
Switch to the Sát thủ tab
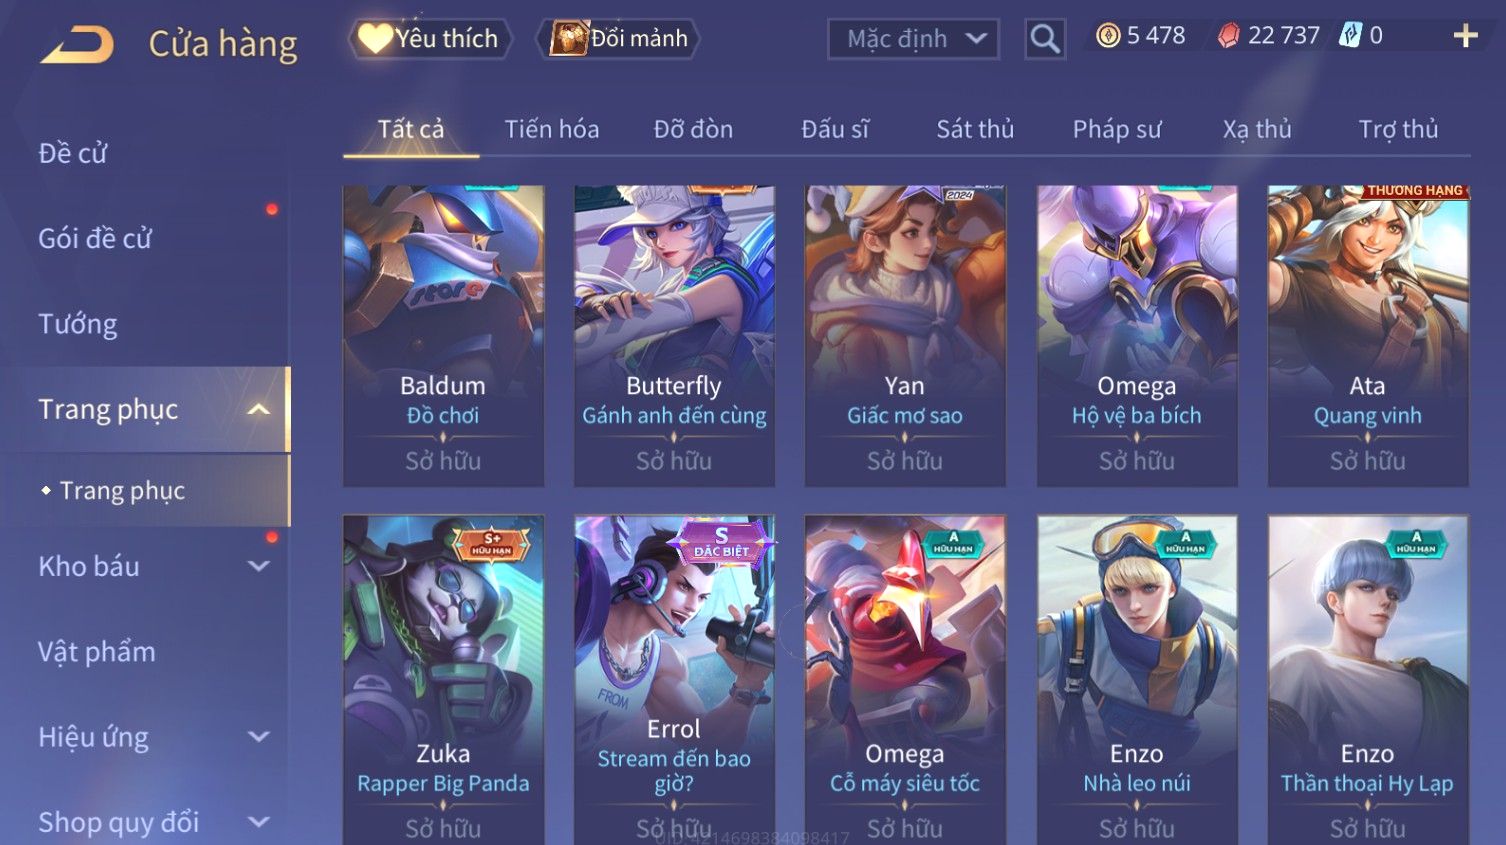[x=975, y=129]
